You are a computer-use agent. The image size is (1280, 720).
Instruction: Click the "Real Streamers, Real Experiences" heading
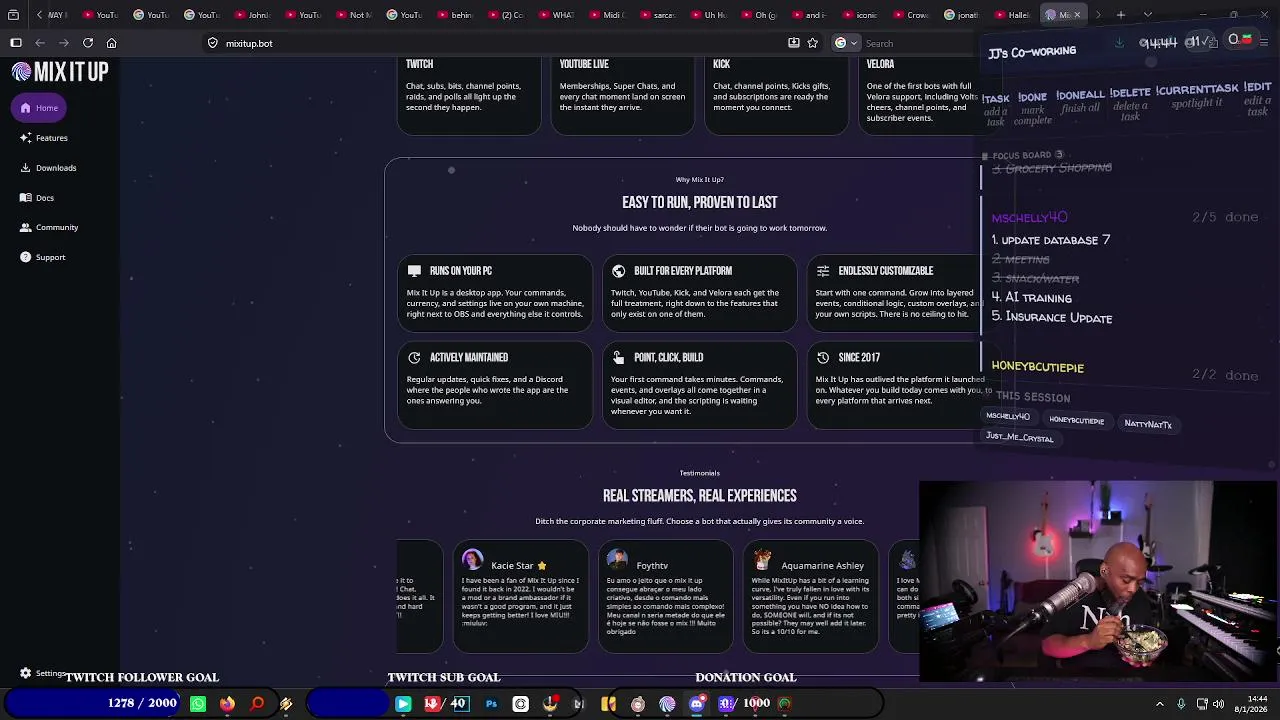coord(700,496)
